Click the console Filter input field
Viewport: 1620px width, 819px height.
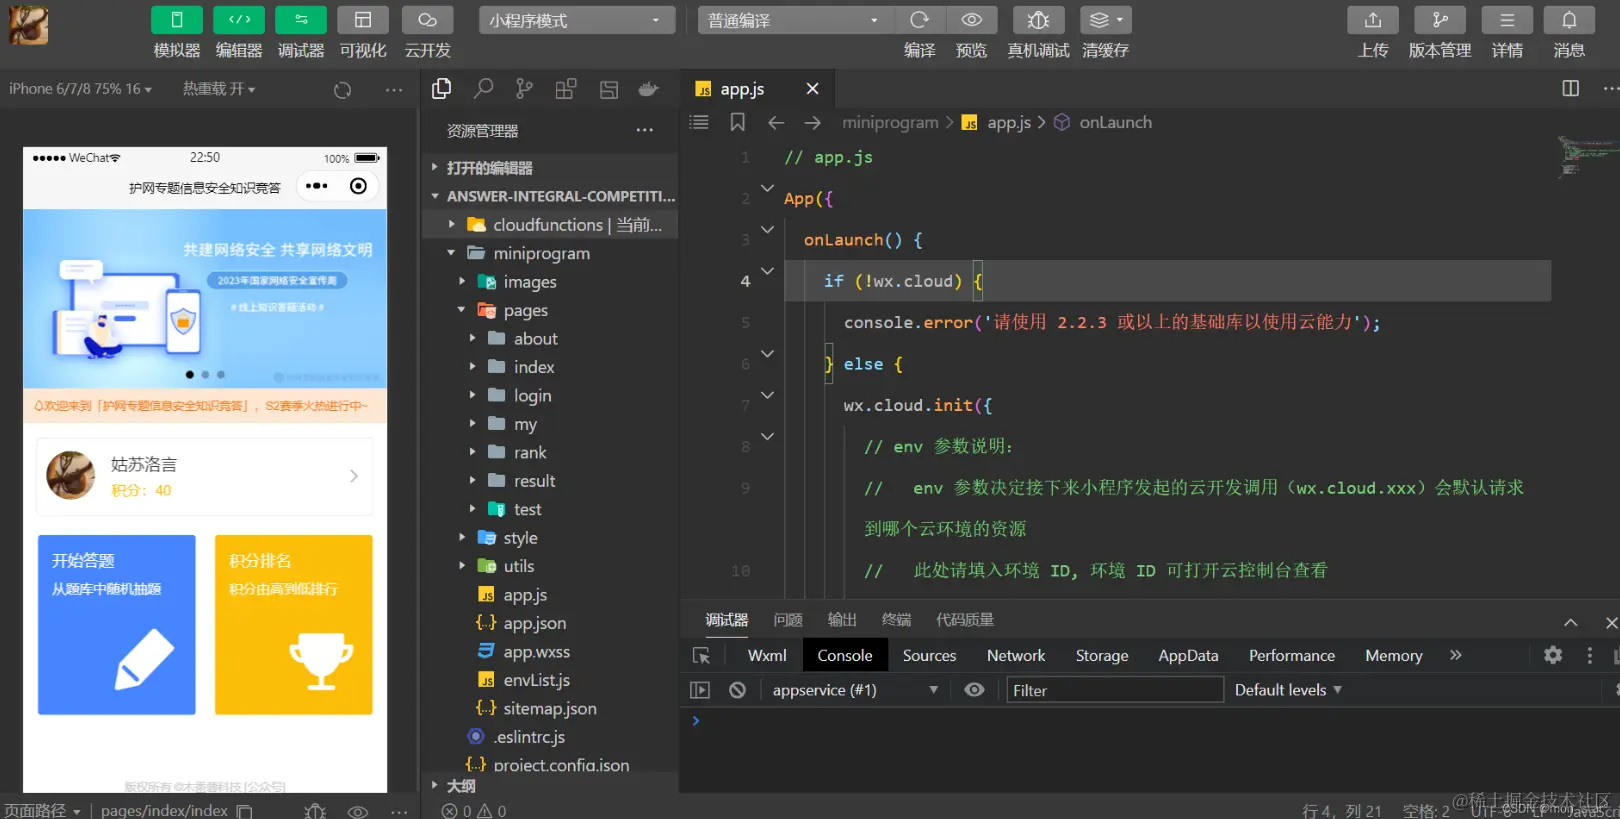(1114, 690)
